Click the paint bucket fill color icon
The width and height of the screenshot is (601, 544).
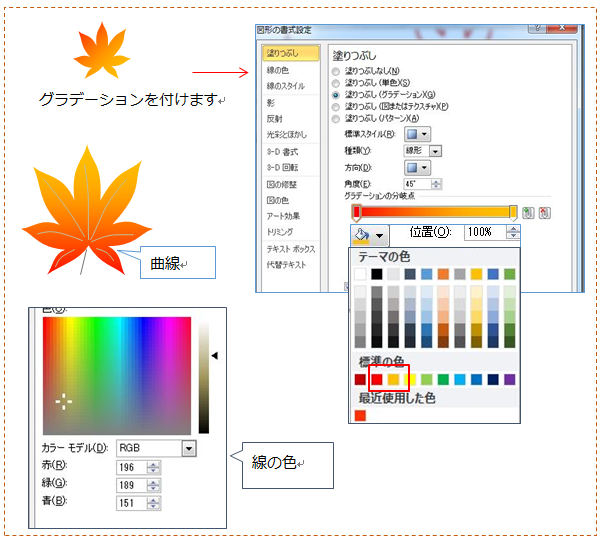[x=362, y=233]
